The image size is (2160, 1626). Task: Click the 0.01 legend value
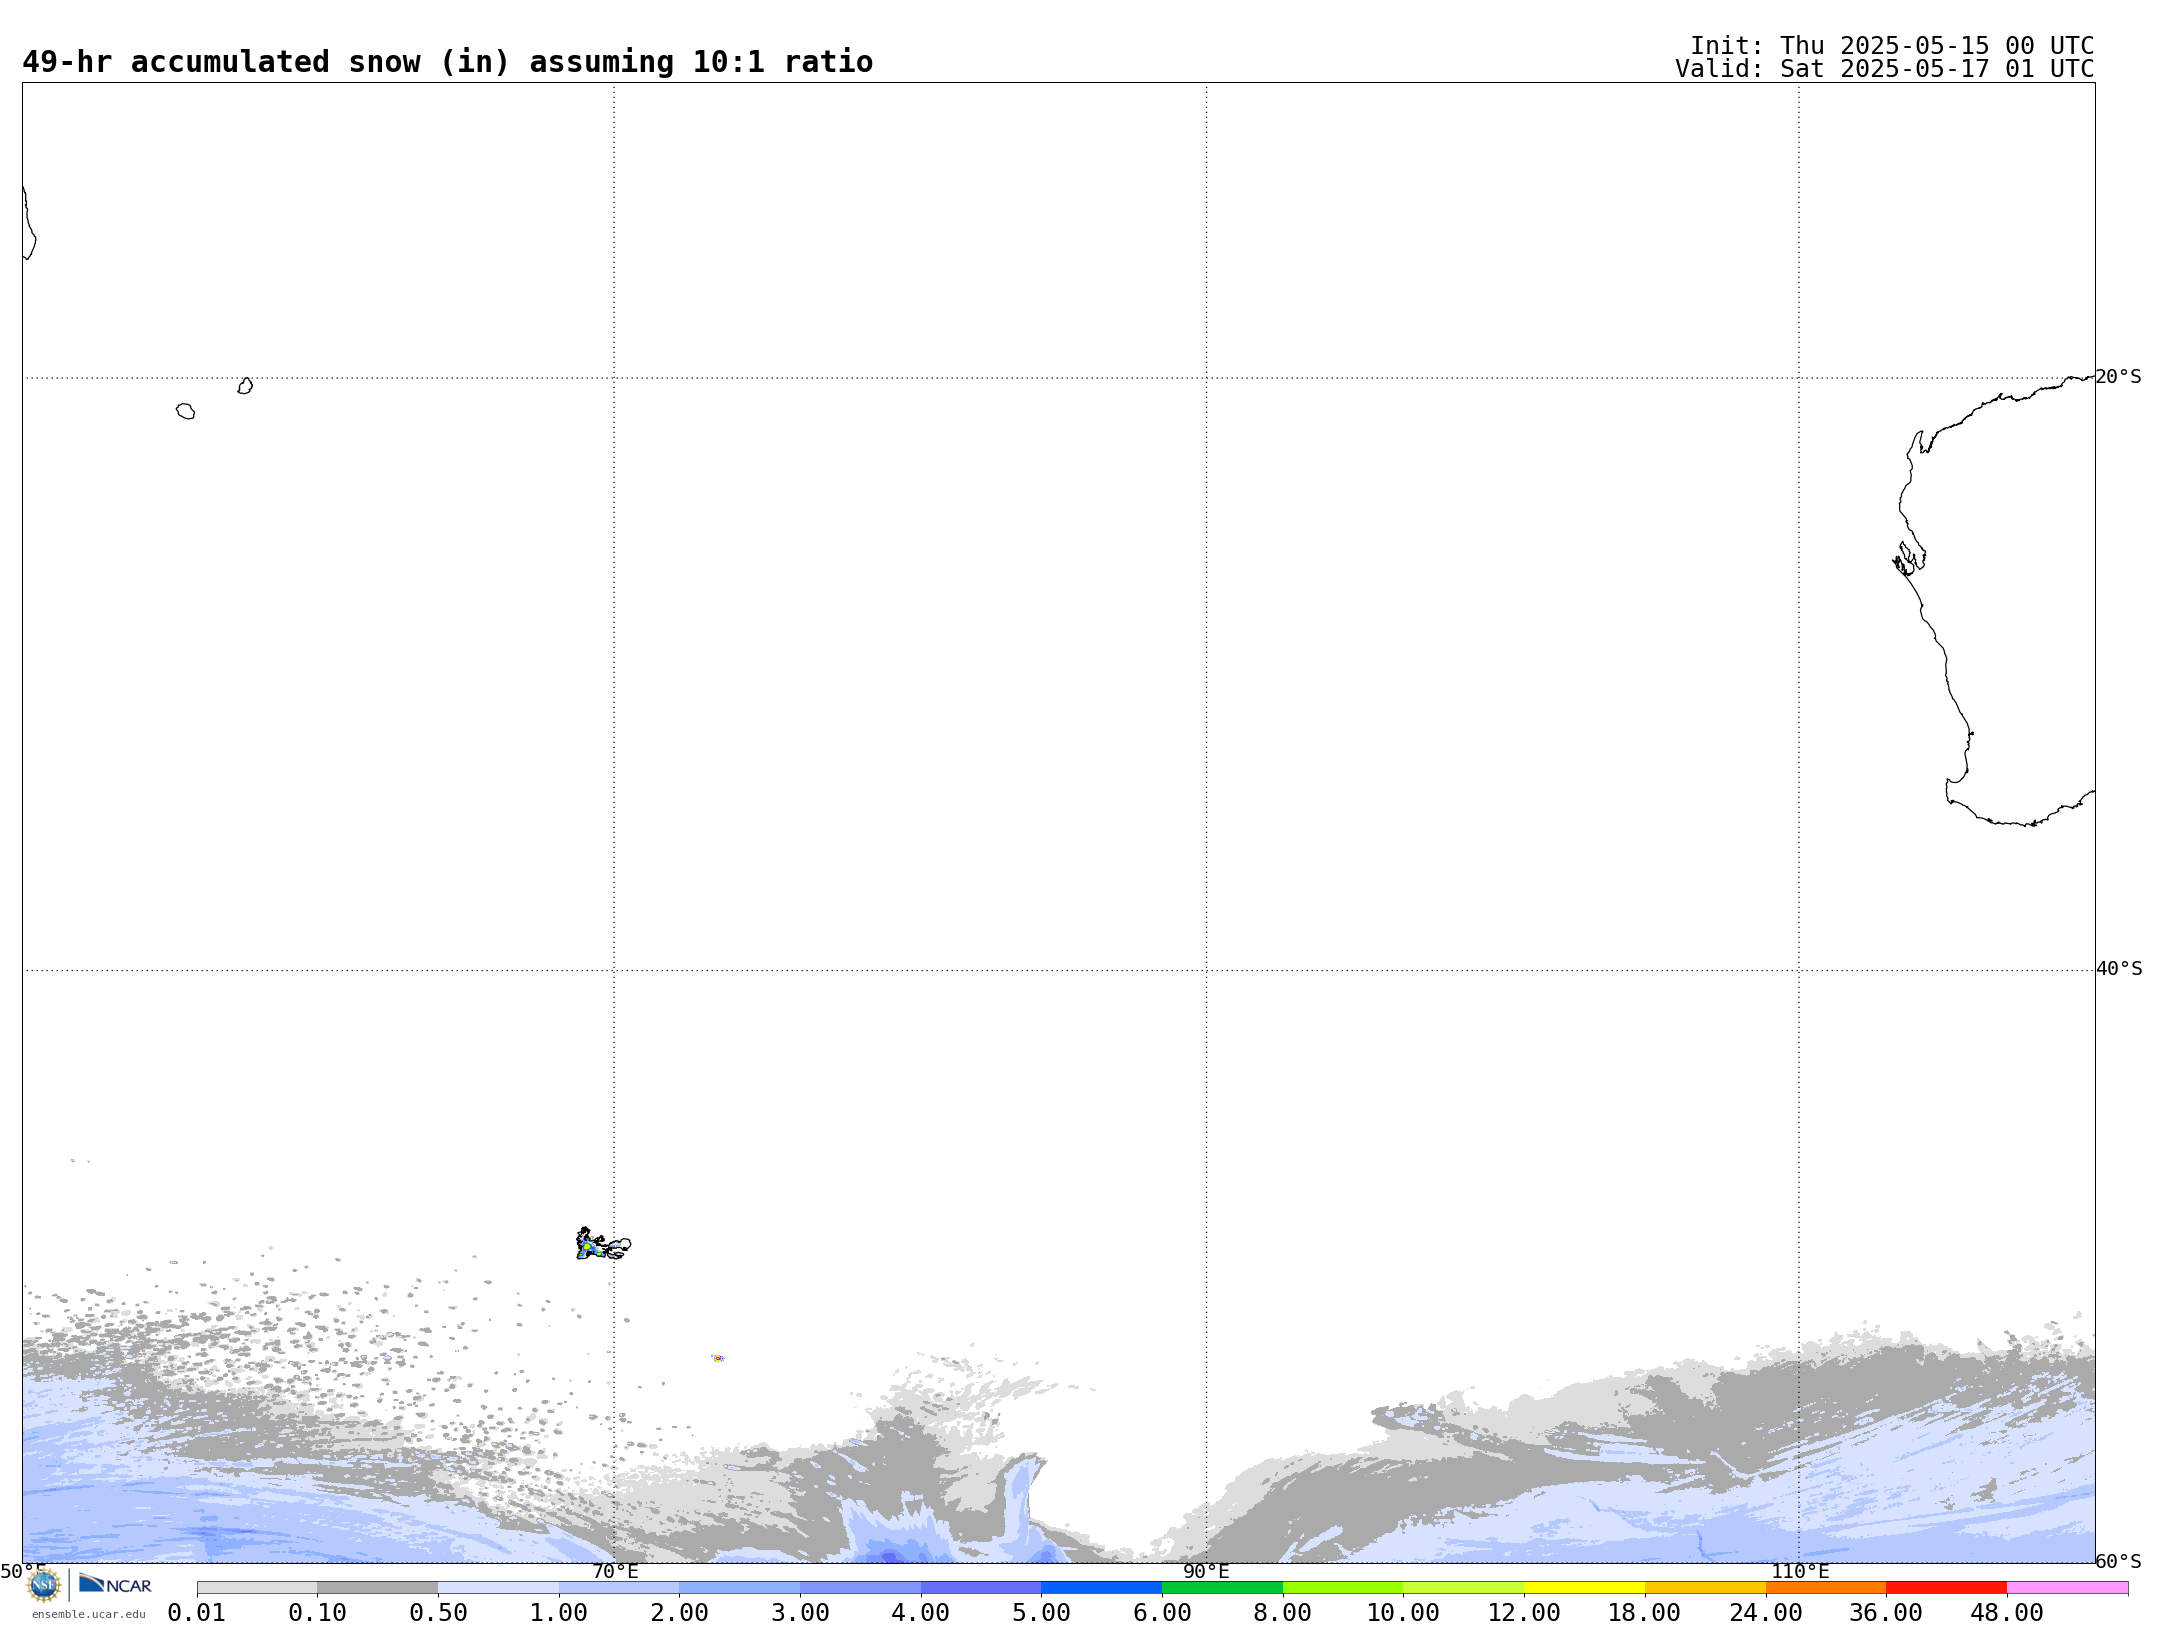[x=197, y=1612]
